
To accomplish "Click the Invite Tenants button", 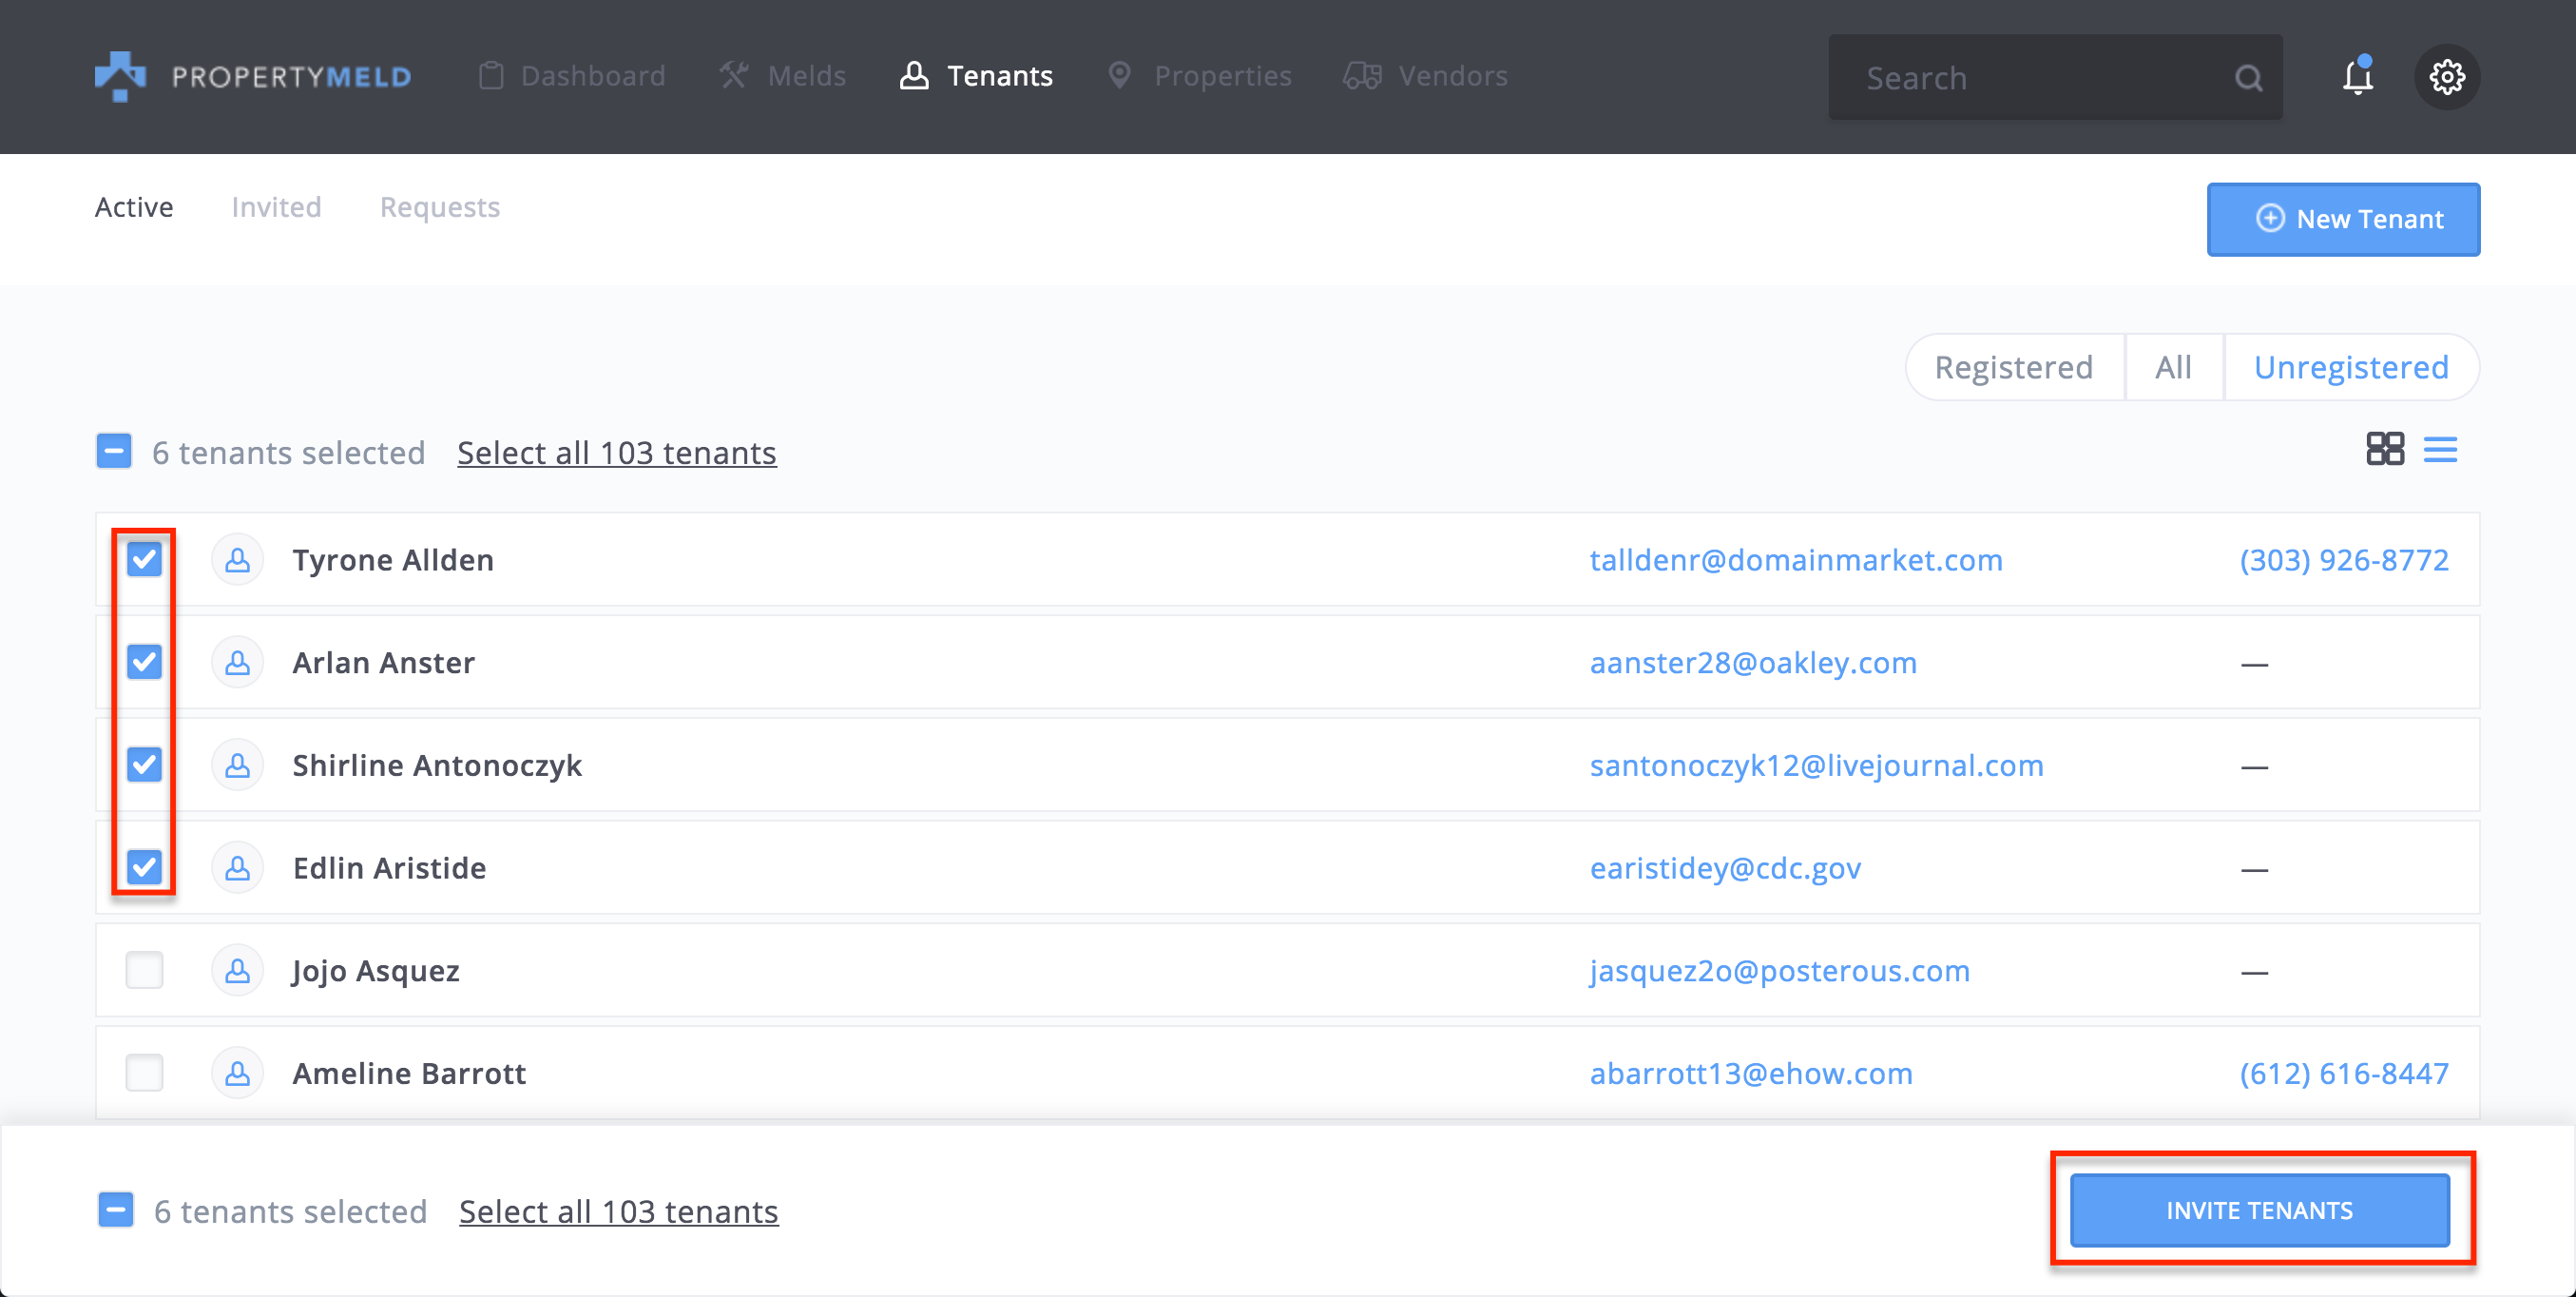I will (x=2259, y=1210).
